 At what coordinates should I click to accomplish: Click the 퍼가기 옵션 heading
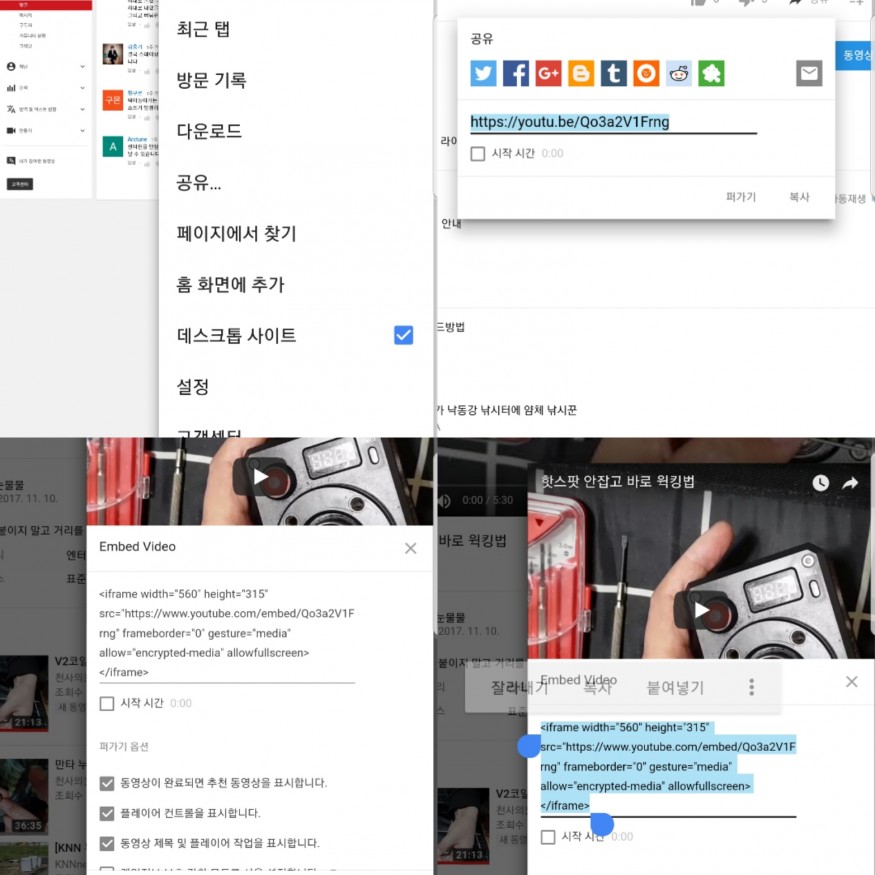pyautogui.click(x=124, y=747)
